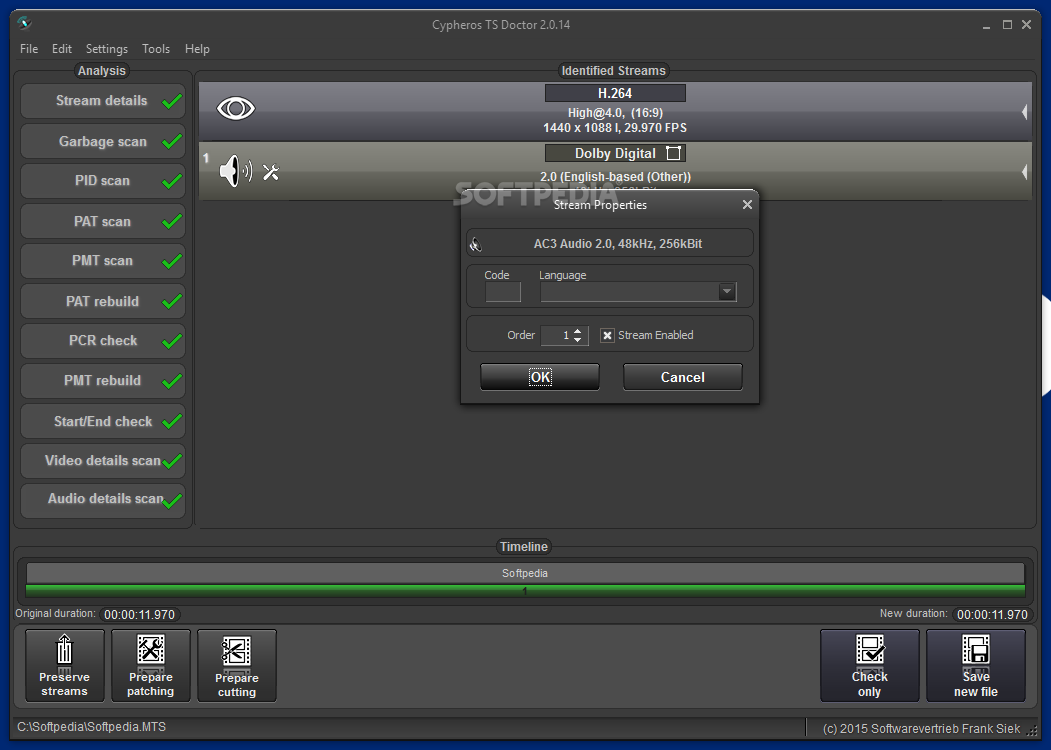Click the green timeline progress bar
Screen dimensions: 1051x750
pos(525,590)
